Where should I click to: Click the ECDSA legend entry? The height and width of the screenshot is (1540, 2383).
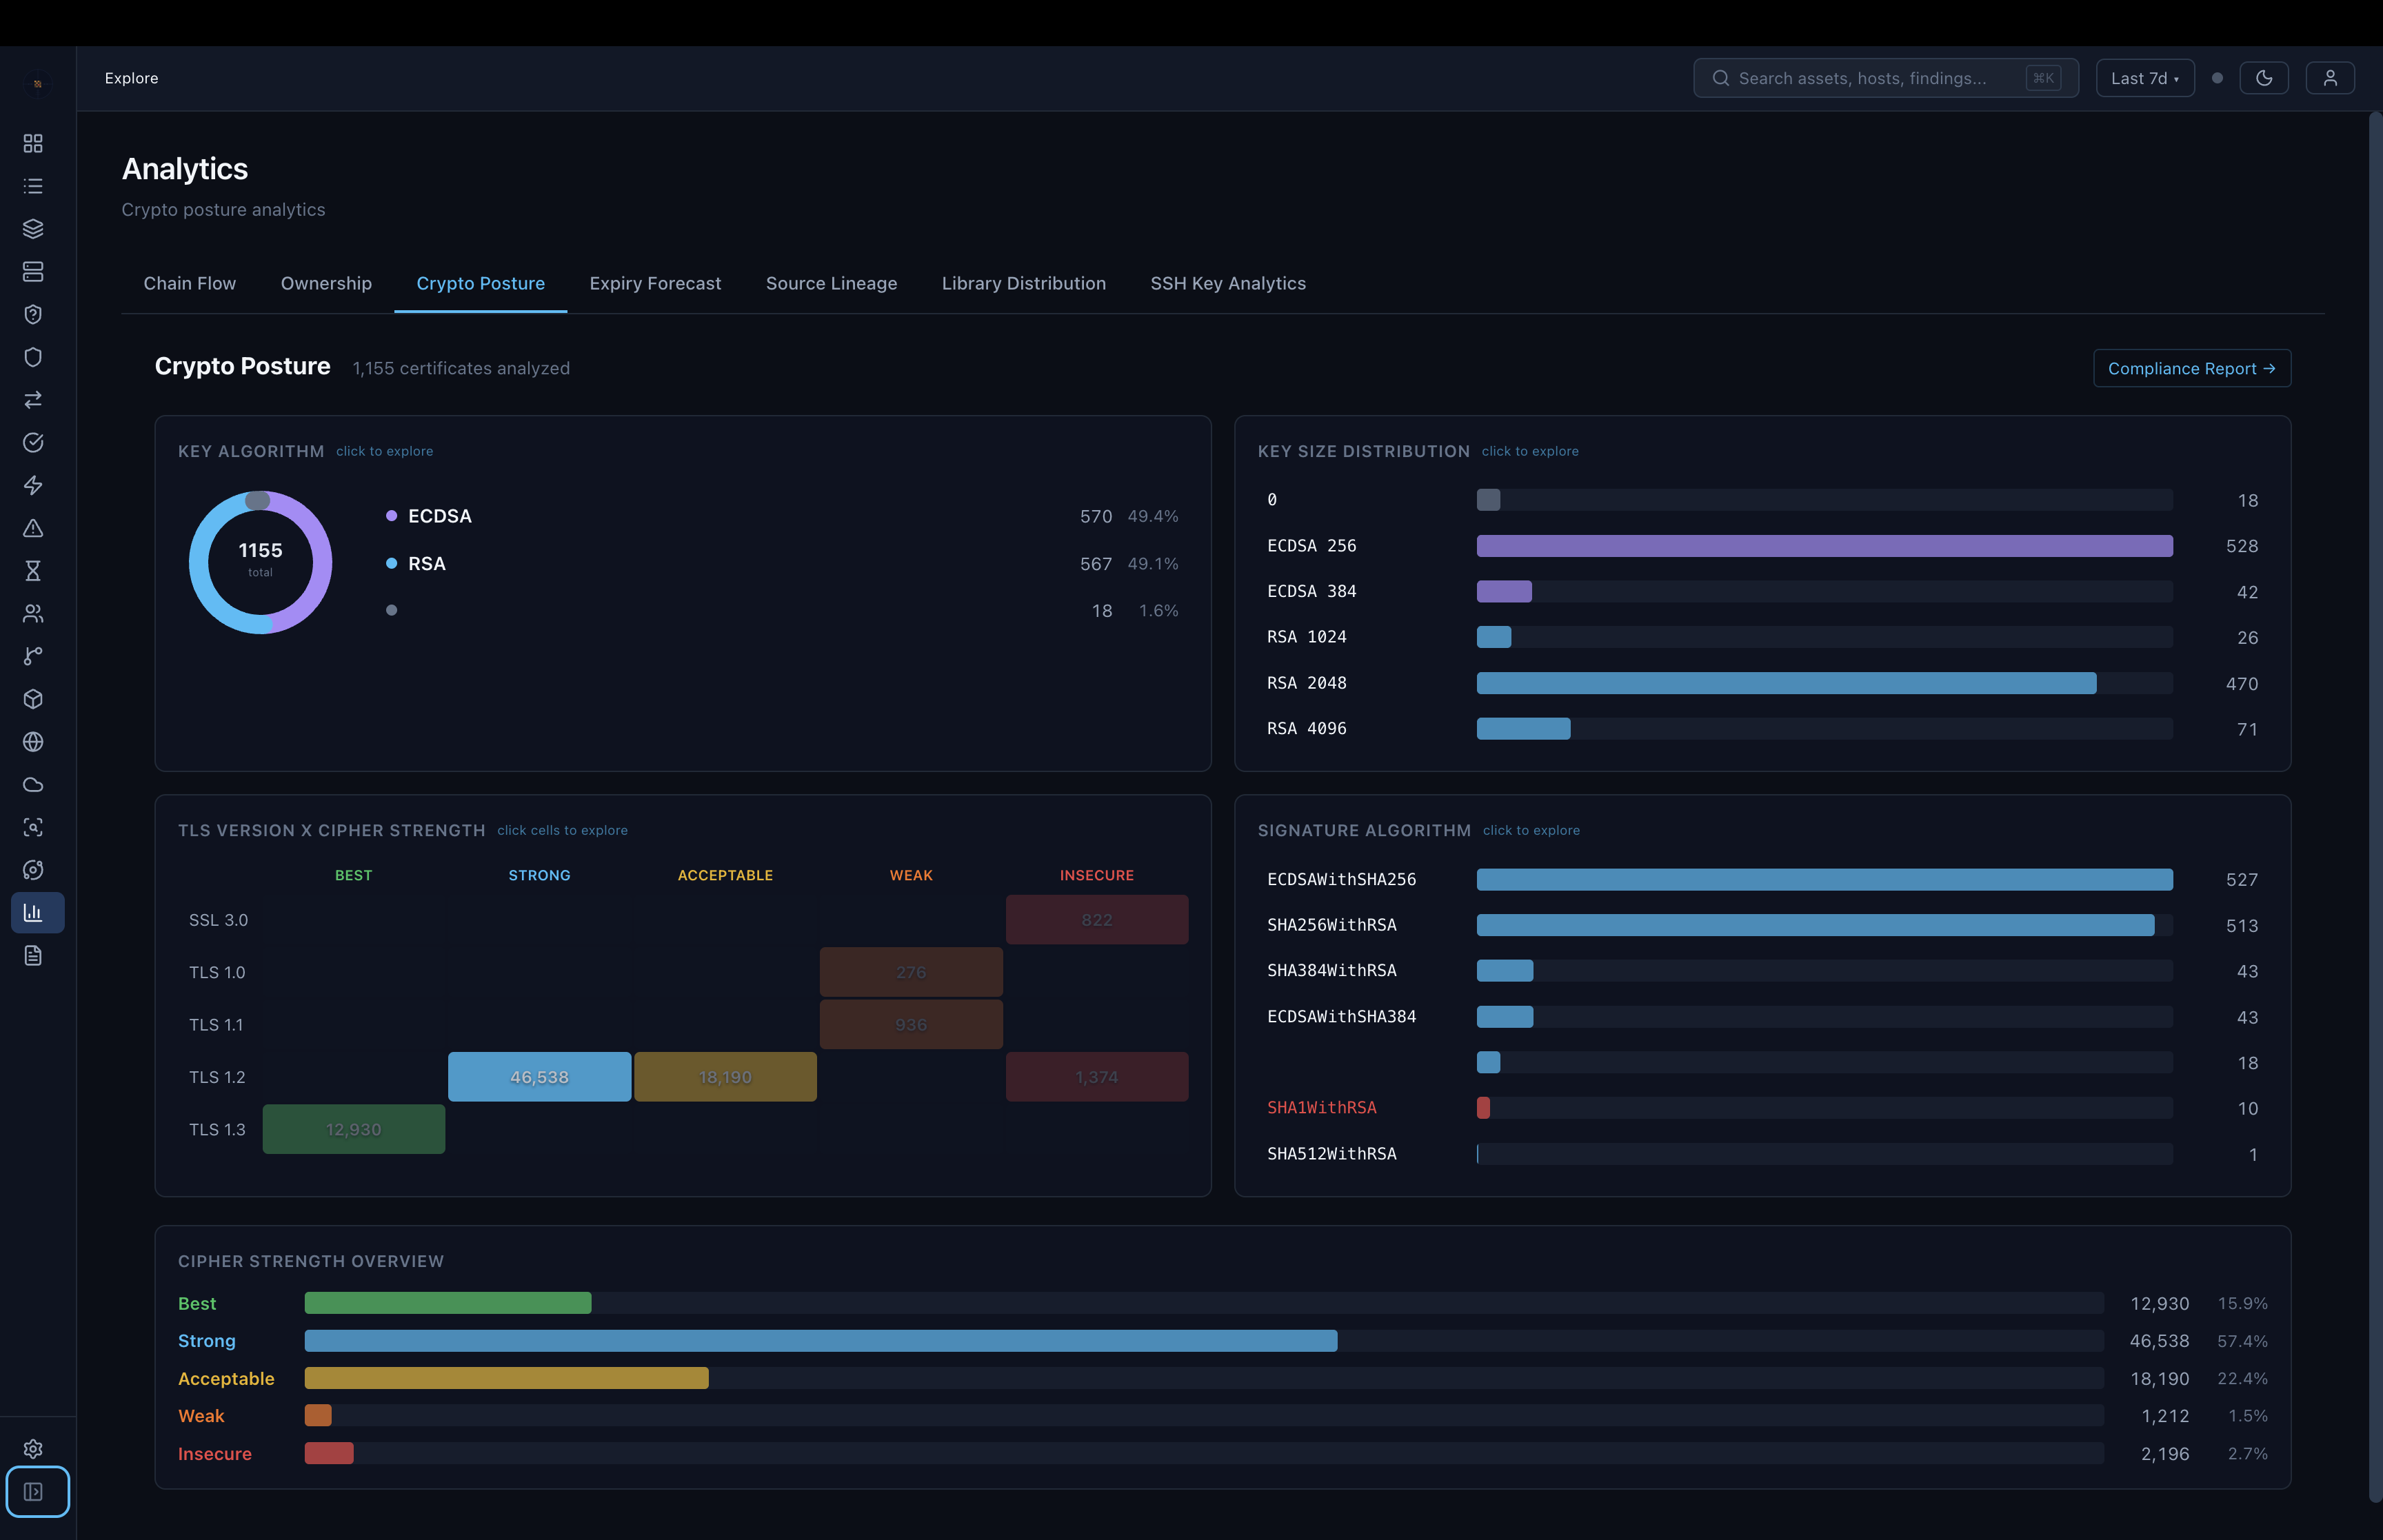[782, 516]
